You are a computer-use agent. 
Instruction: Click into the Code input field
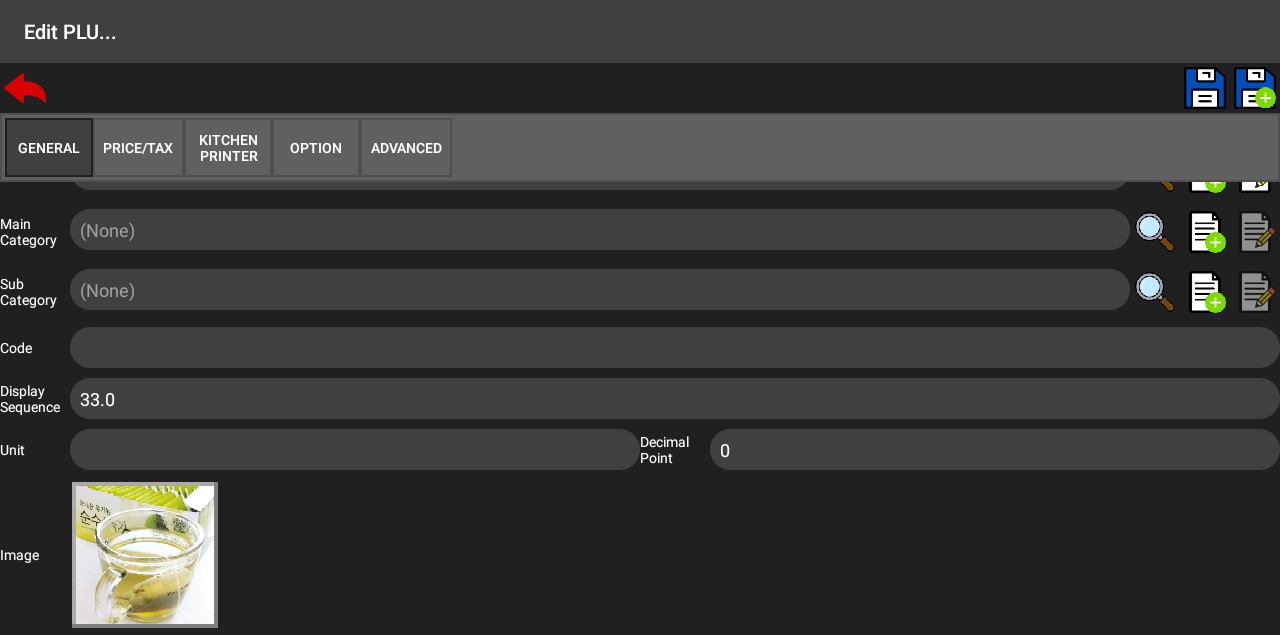(x=675, y=348)
